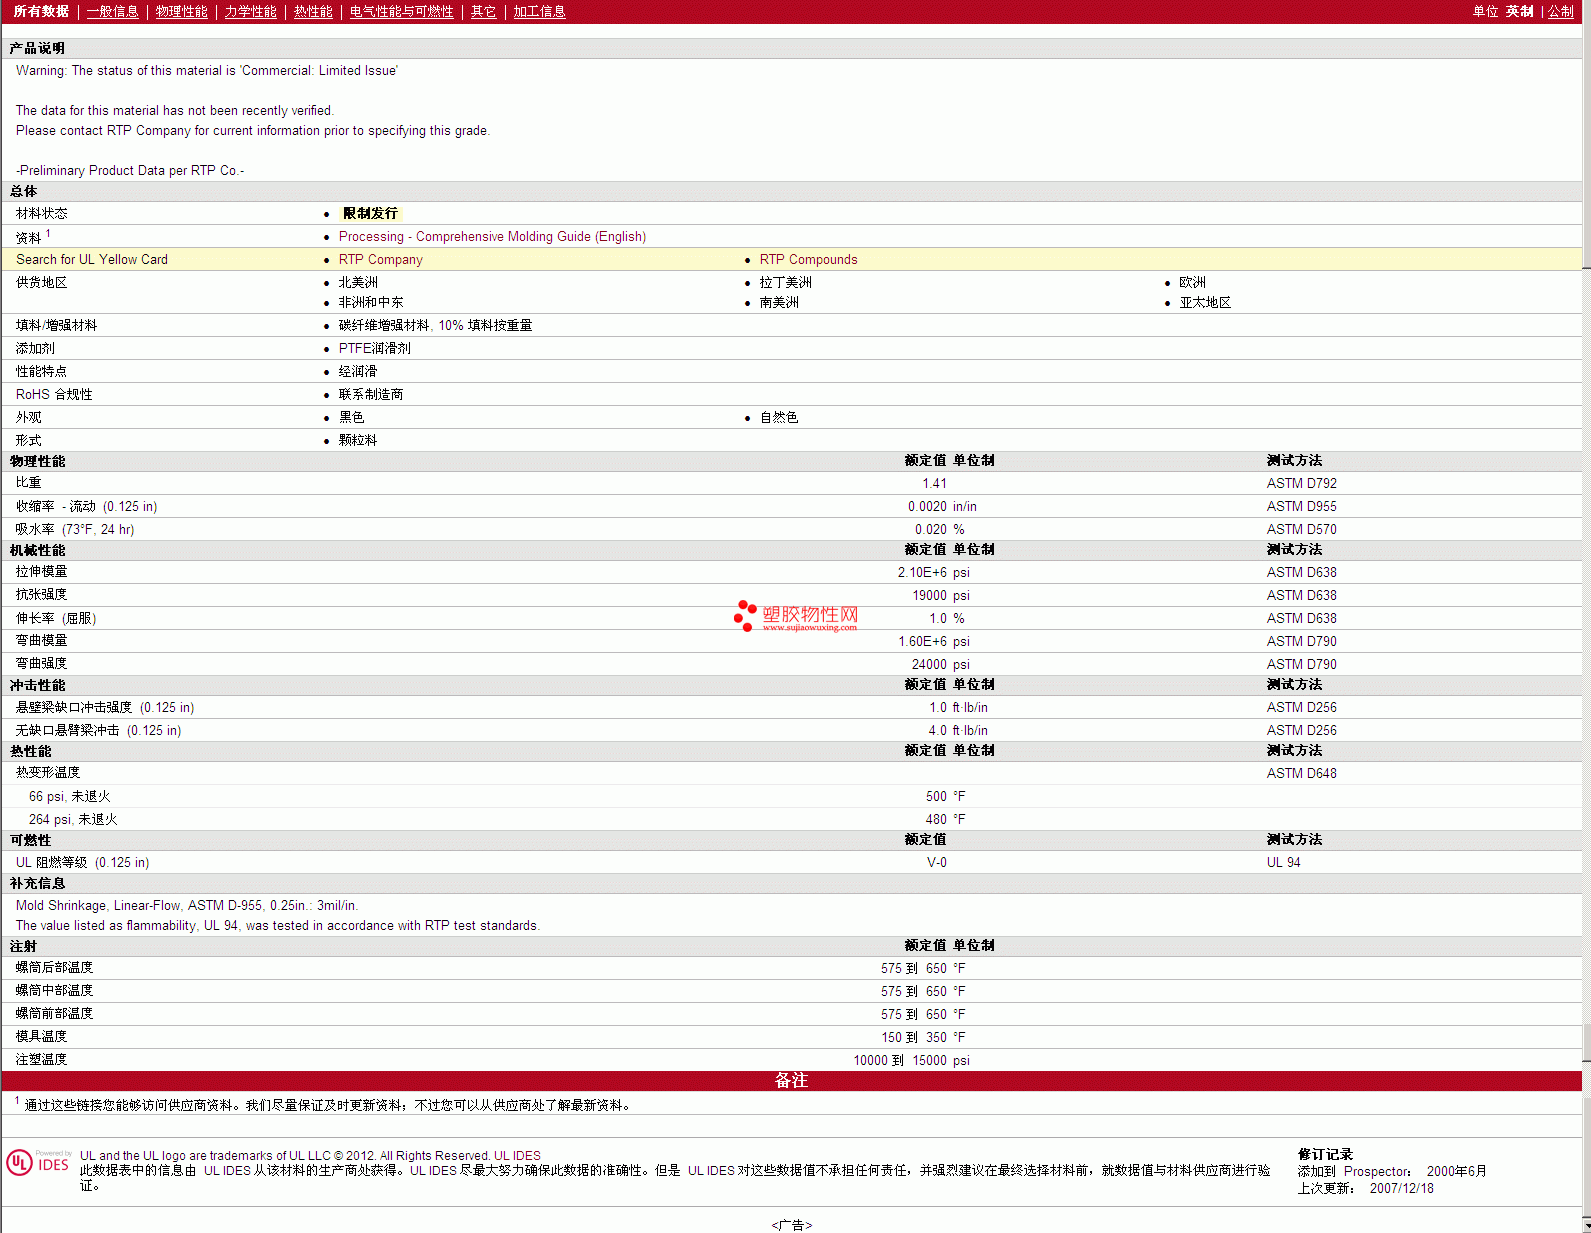The width and height of the screenshot is (1591, 1233).
Task: Open the 热性能 tab
Action: click(x=313, y=12)
